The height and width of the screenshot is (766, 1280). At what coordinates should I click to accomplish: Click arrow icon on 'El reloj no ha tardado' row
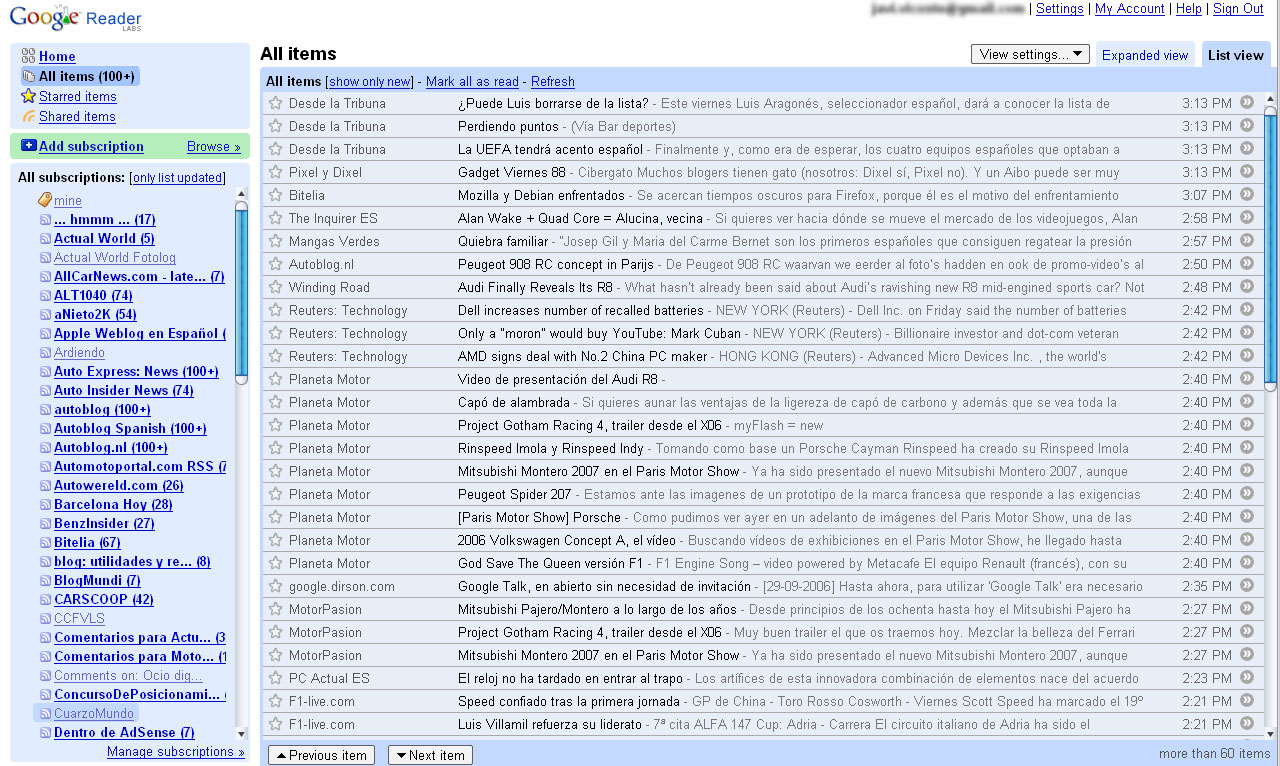[1246, 677]
